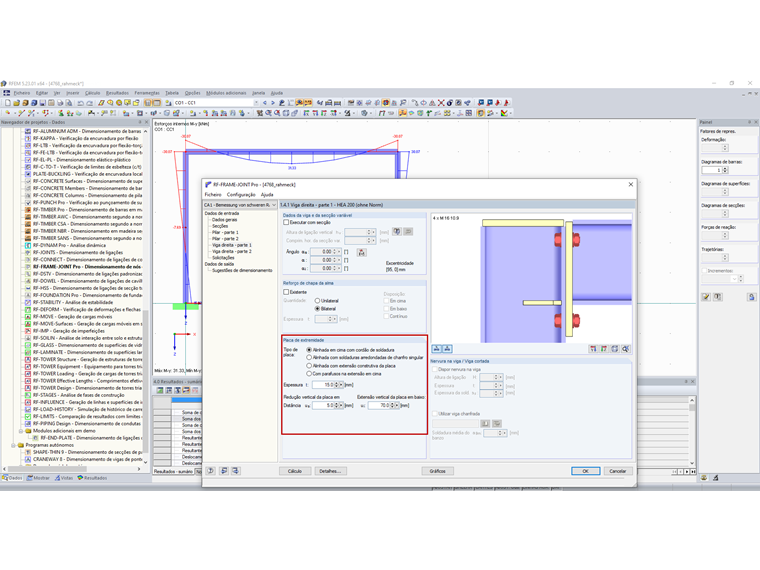This screenshot has height=570, width=760.
Task: Click the red X icon in main toolbar
Action: tap(441, 103)
